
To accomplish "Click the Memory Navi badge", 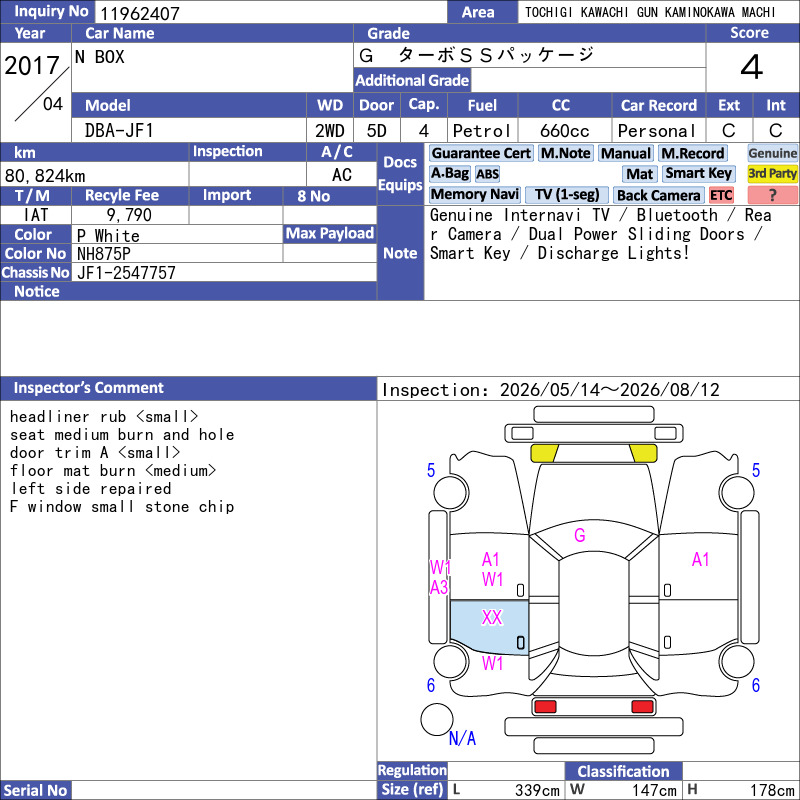I will tap(474, 194).
